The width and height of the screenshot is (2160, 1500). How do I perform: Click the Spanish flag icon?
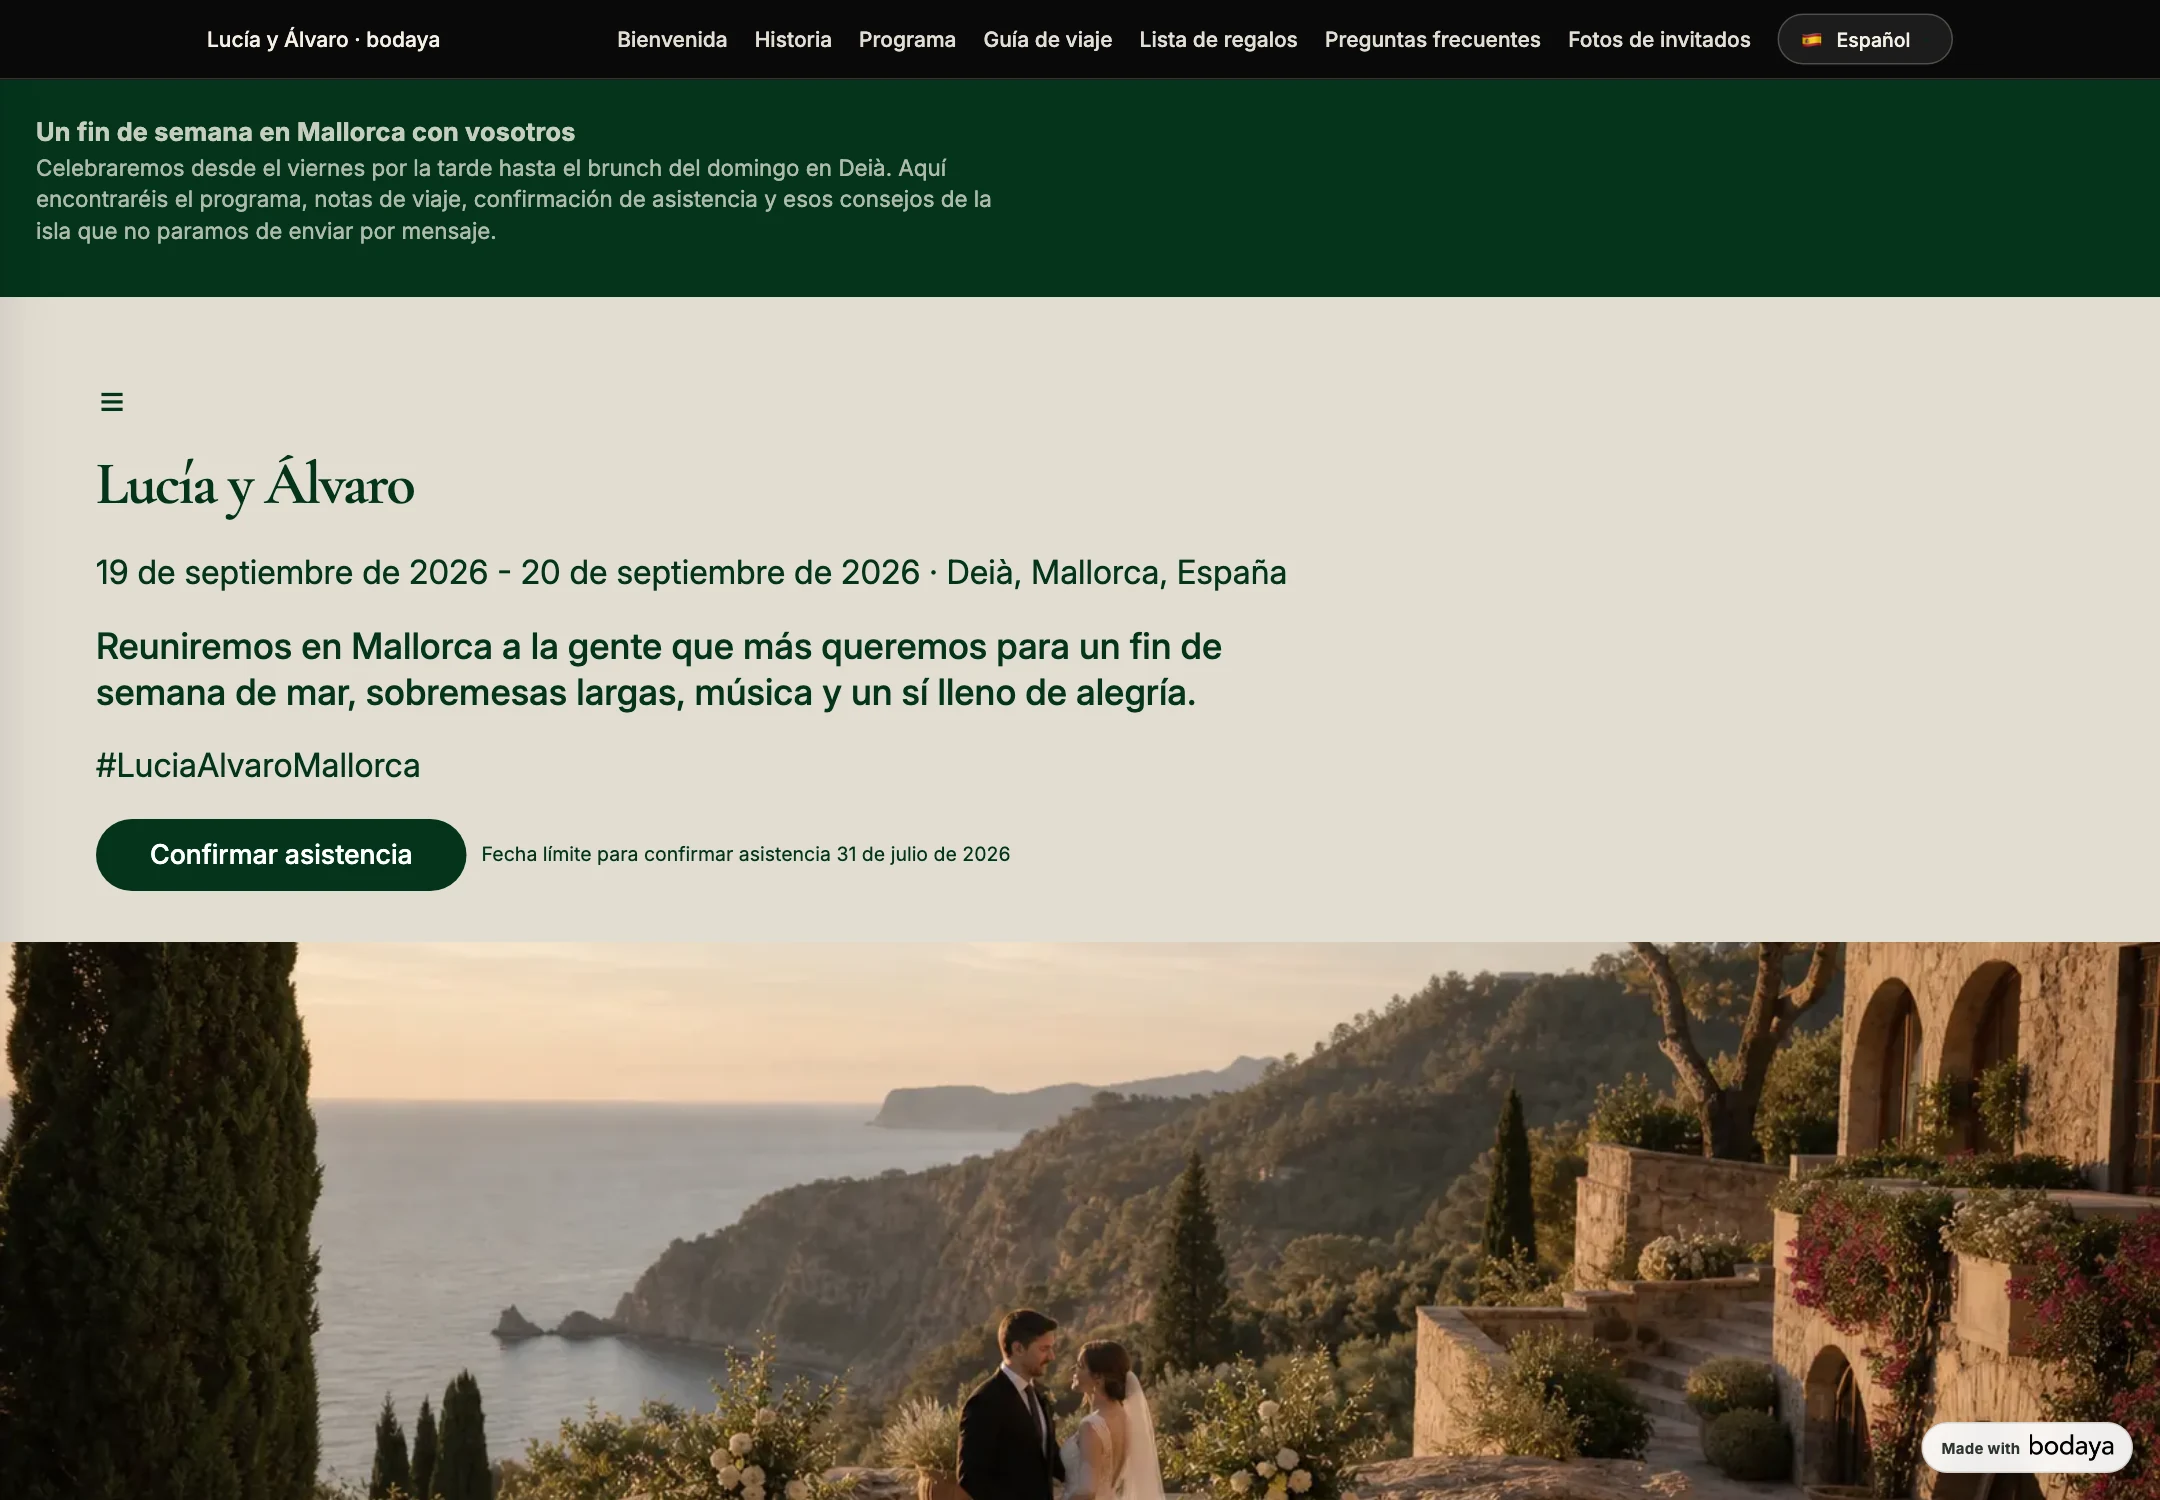[1812, 40]
